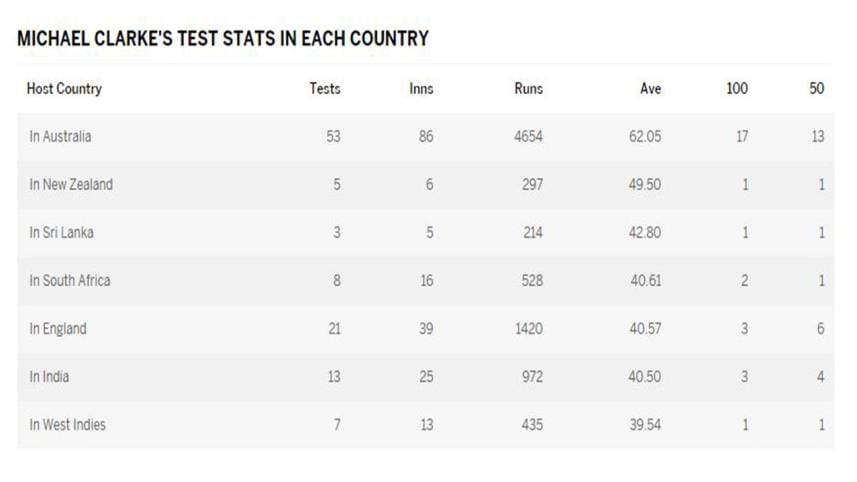Click the 100 column header

(736, 89)
